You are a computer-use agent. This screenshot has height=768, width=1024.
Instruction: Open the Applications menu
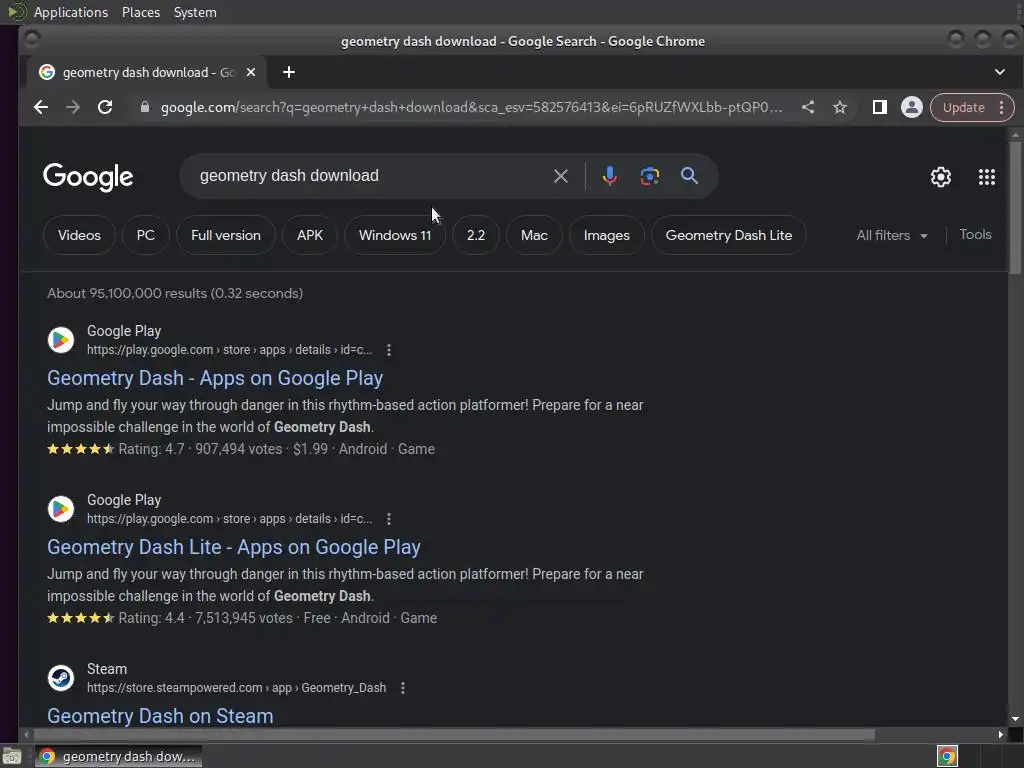coord(71,12)
